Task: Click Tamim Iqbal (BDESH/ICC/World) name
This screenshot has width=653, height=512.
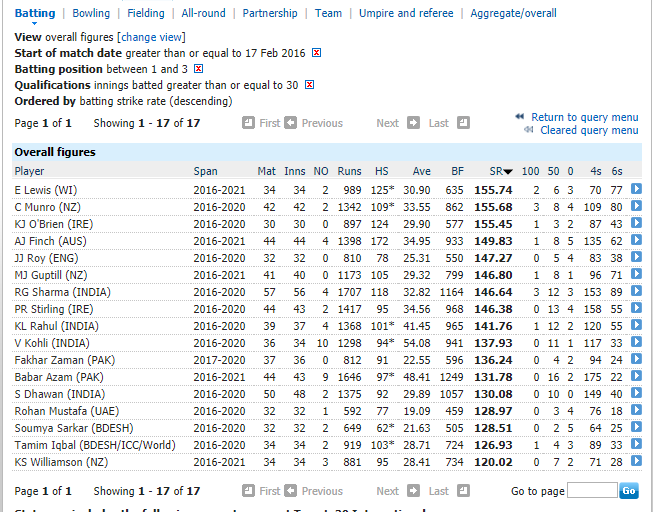Action: pos(95,445)
